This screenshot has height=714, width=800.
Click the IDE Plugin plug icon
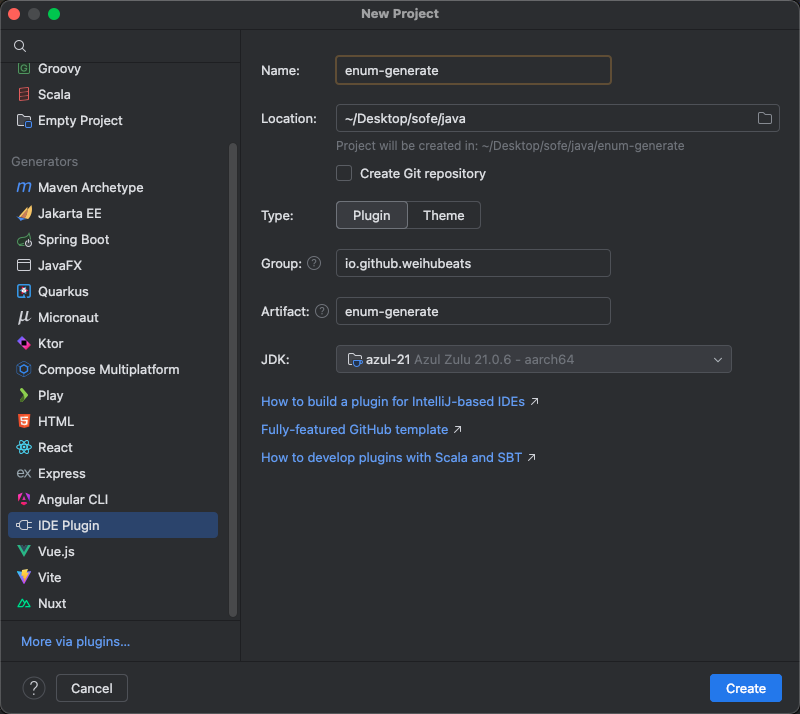pos(23,525)
